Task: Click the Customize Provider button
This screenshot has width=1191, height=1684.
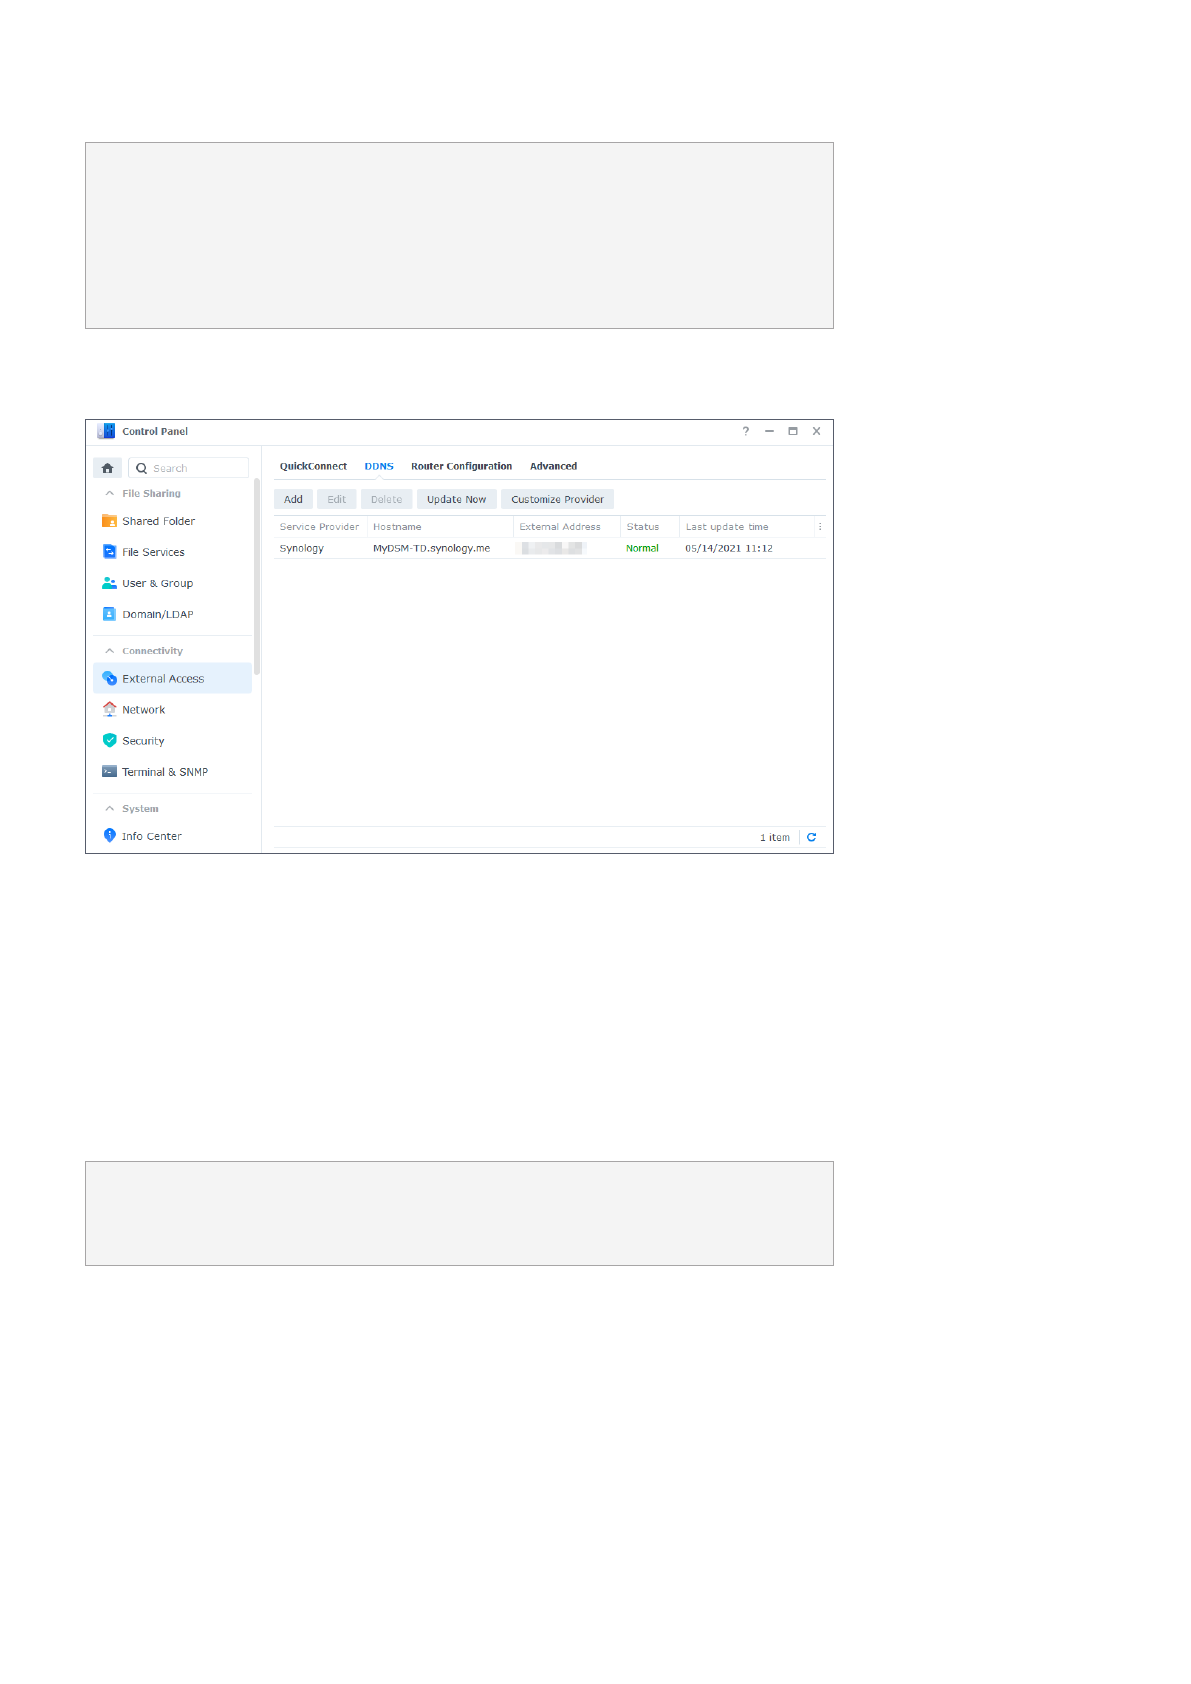Action: pyautogui.click(x=557, y=500)
